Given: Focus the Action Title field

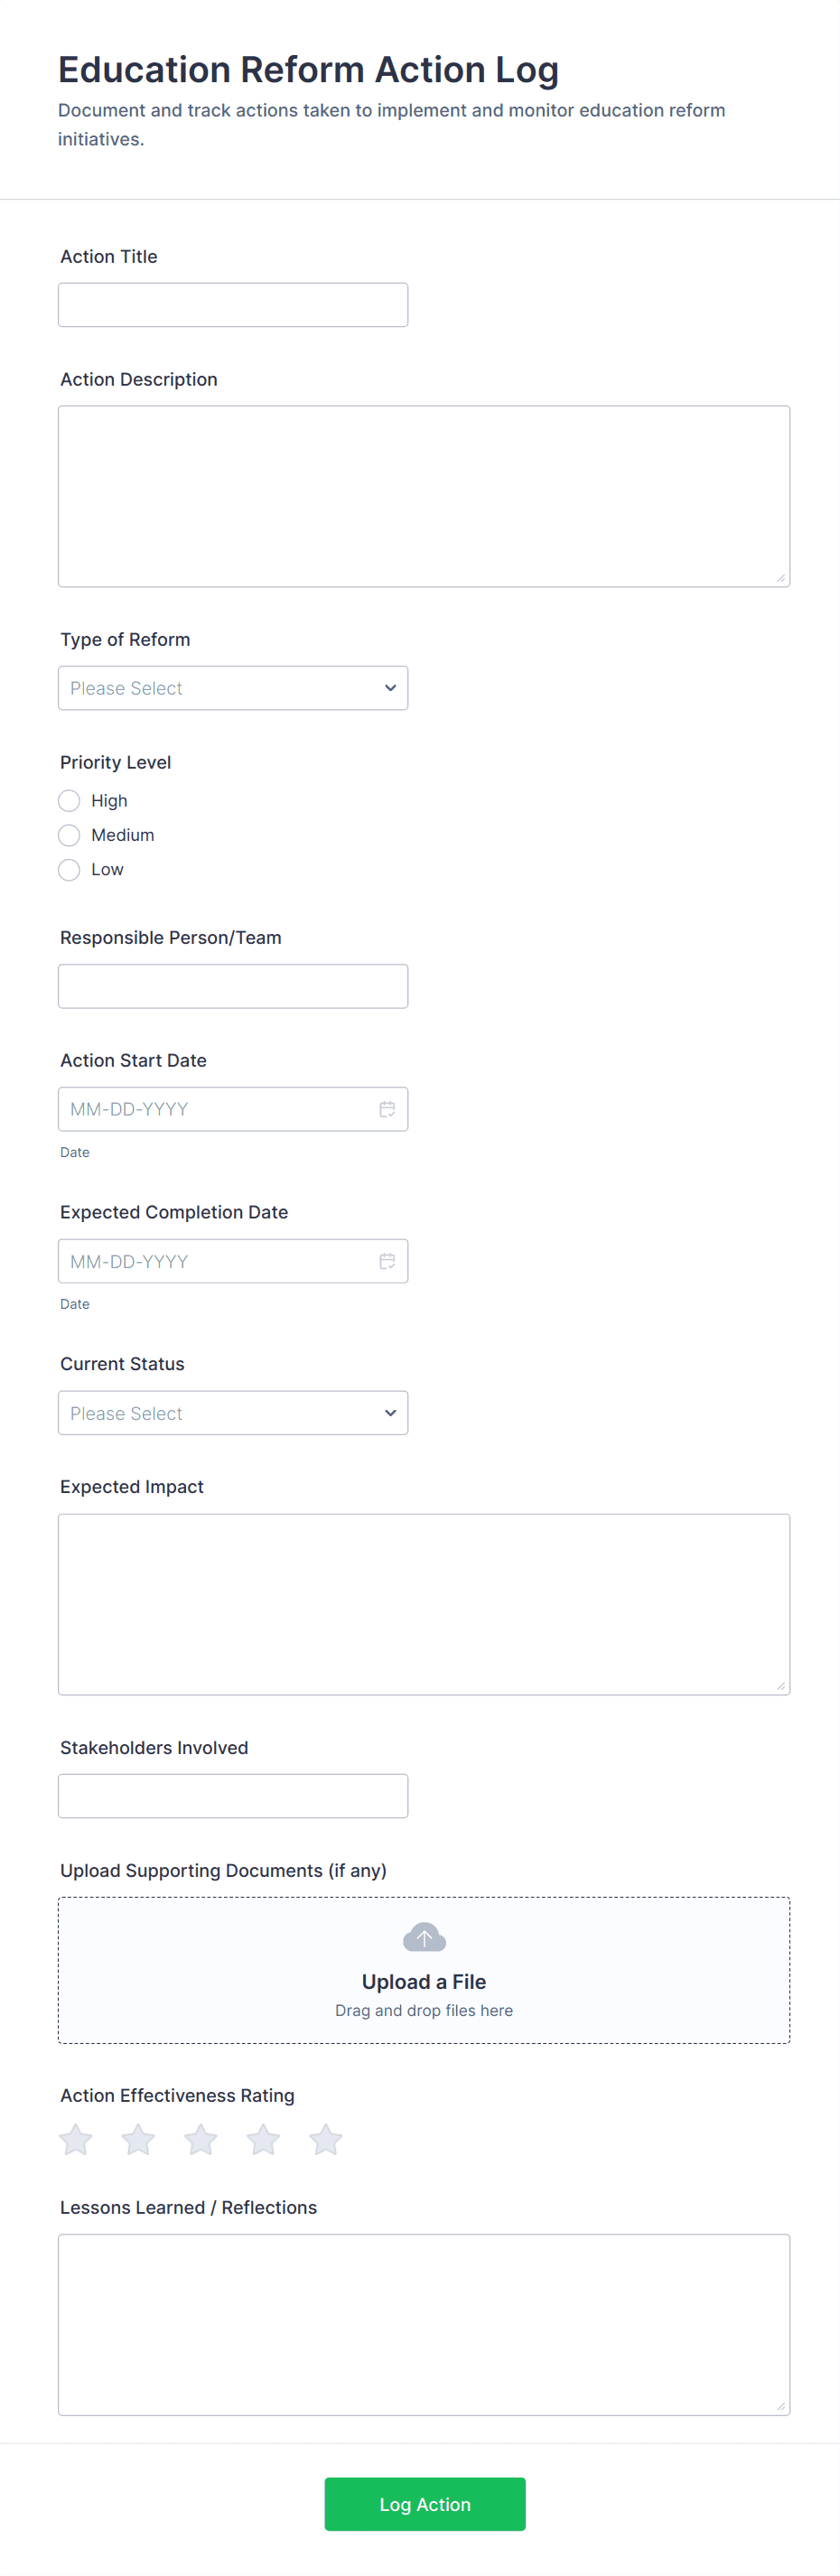Looking at the screenshot, I should 233,305.
